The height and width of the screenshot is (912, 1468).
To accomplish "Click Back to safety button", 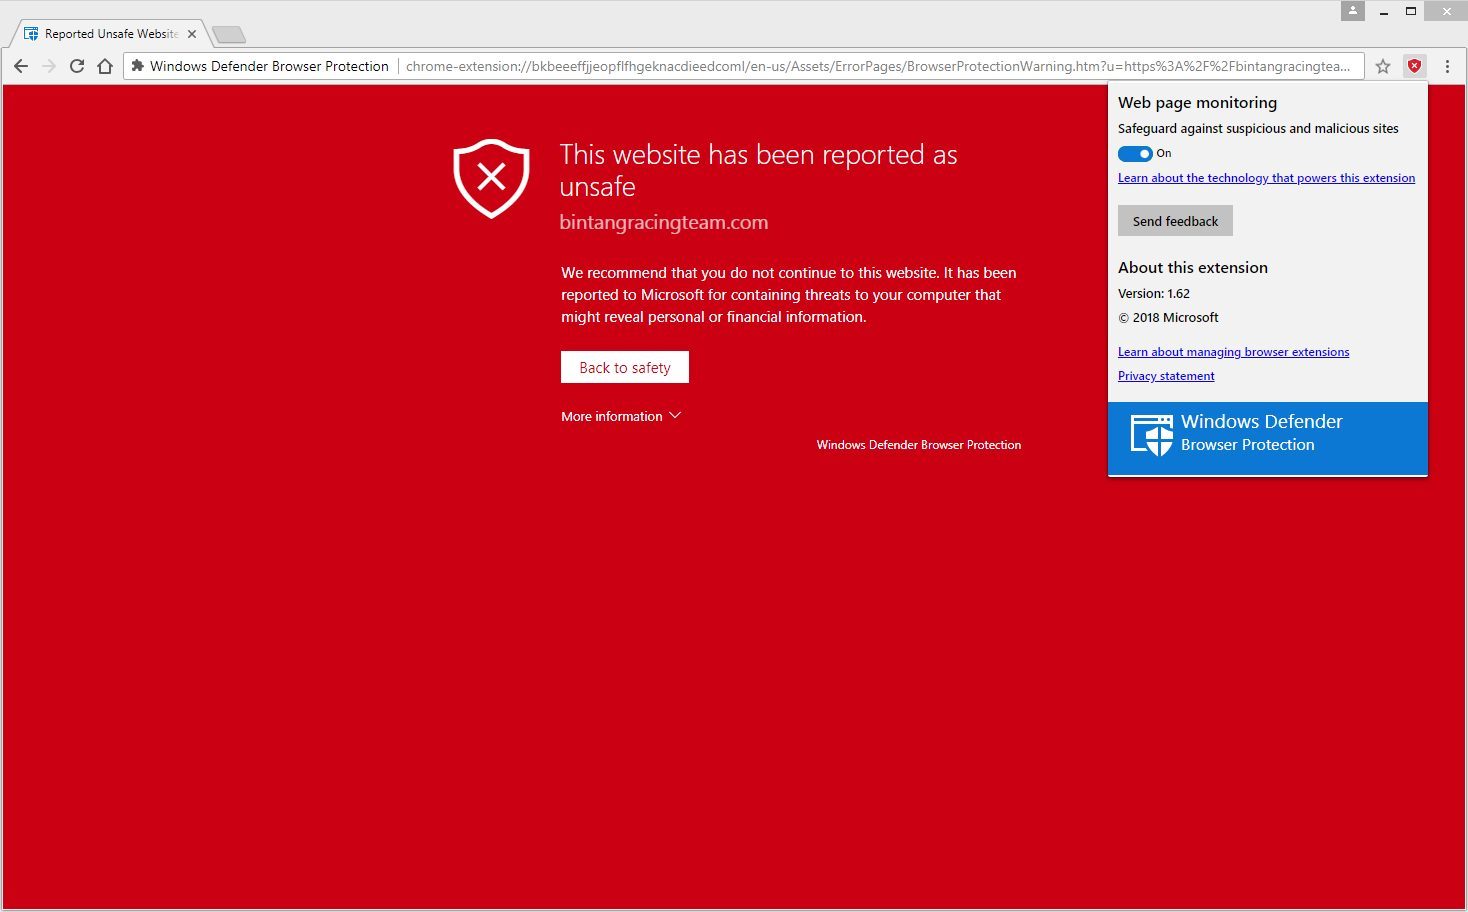I will [x=625, y=367].
